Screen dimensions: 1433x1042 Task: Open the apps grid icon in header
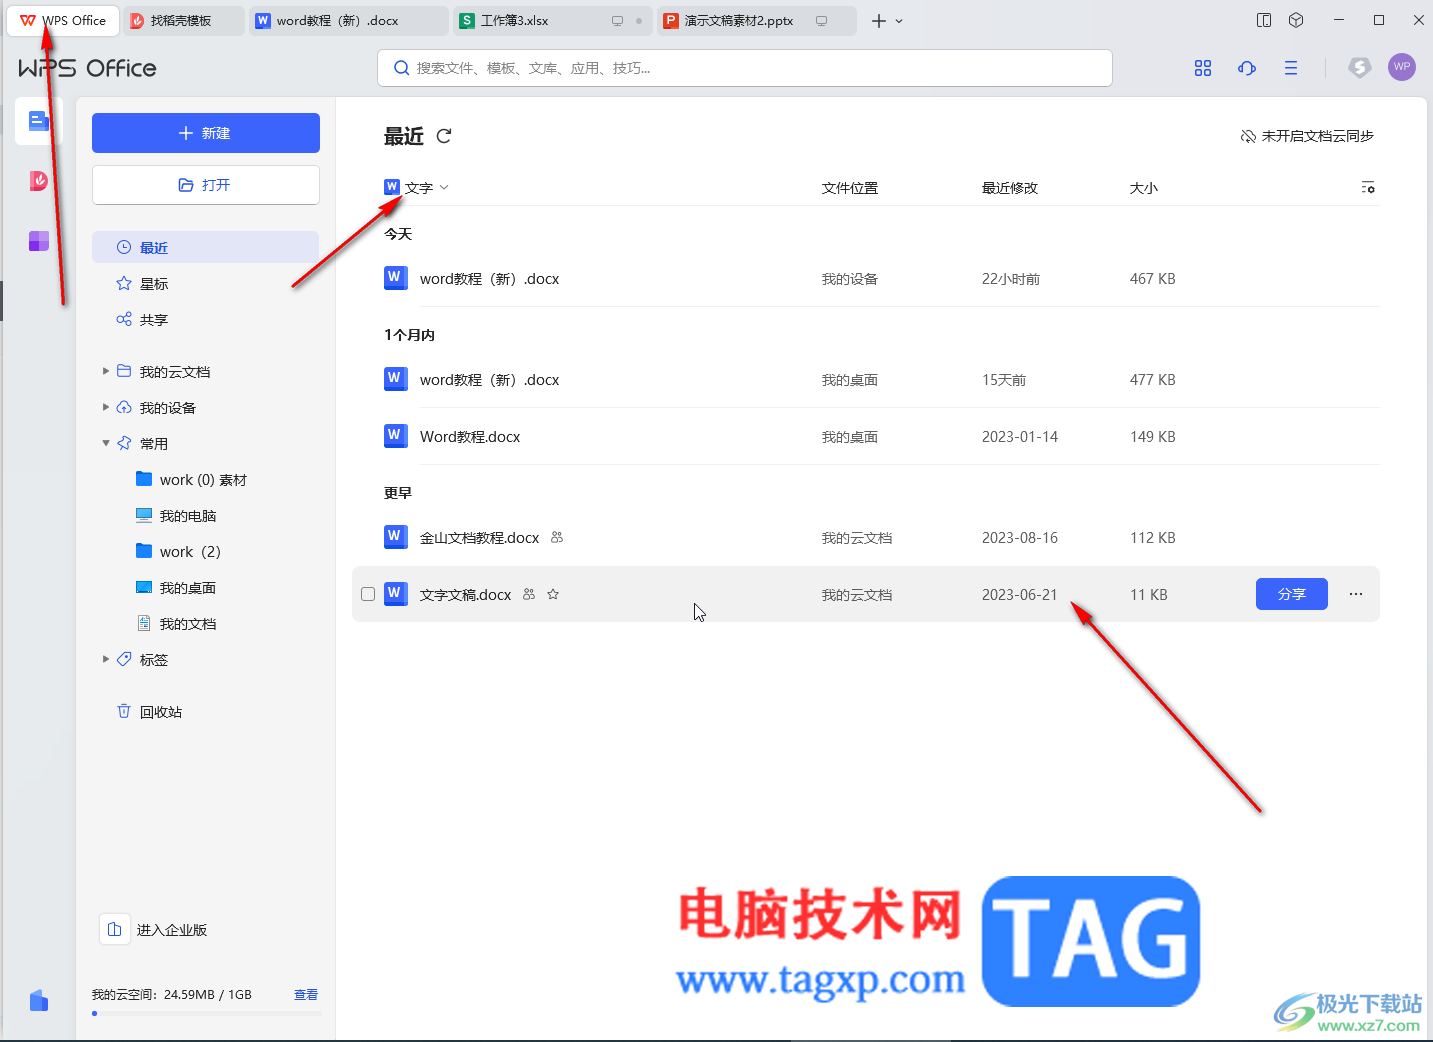point(1203,68)
